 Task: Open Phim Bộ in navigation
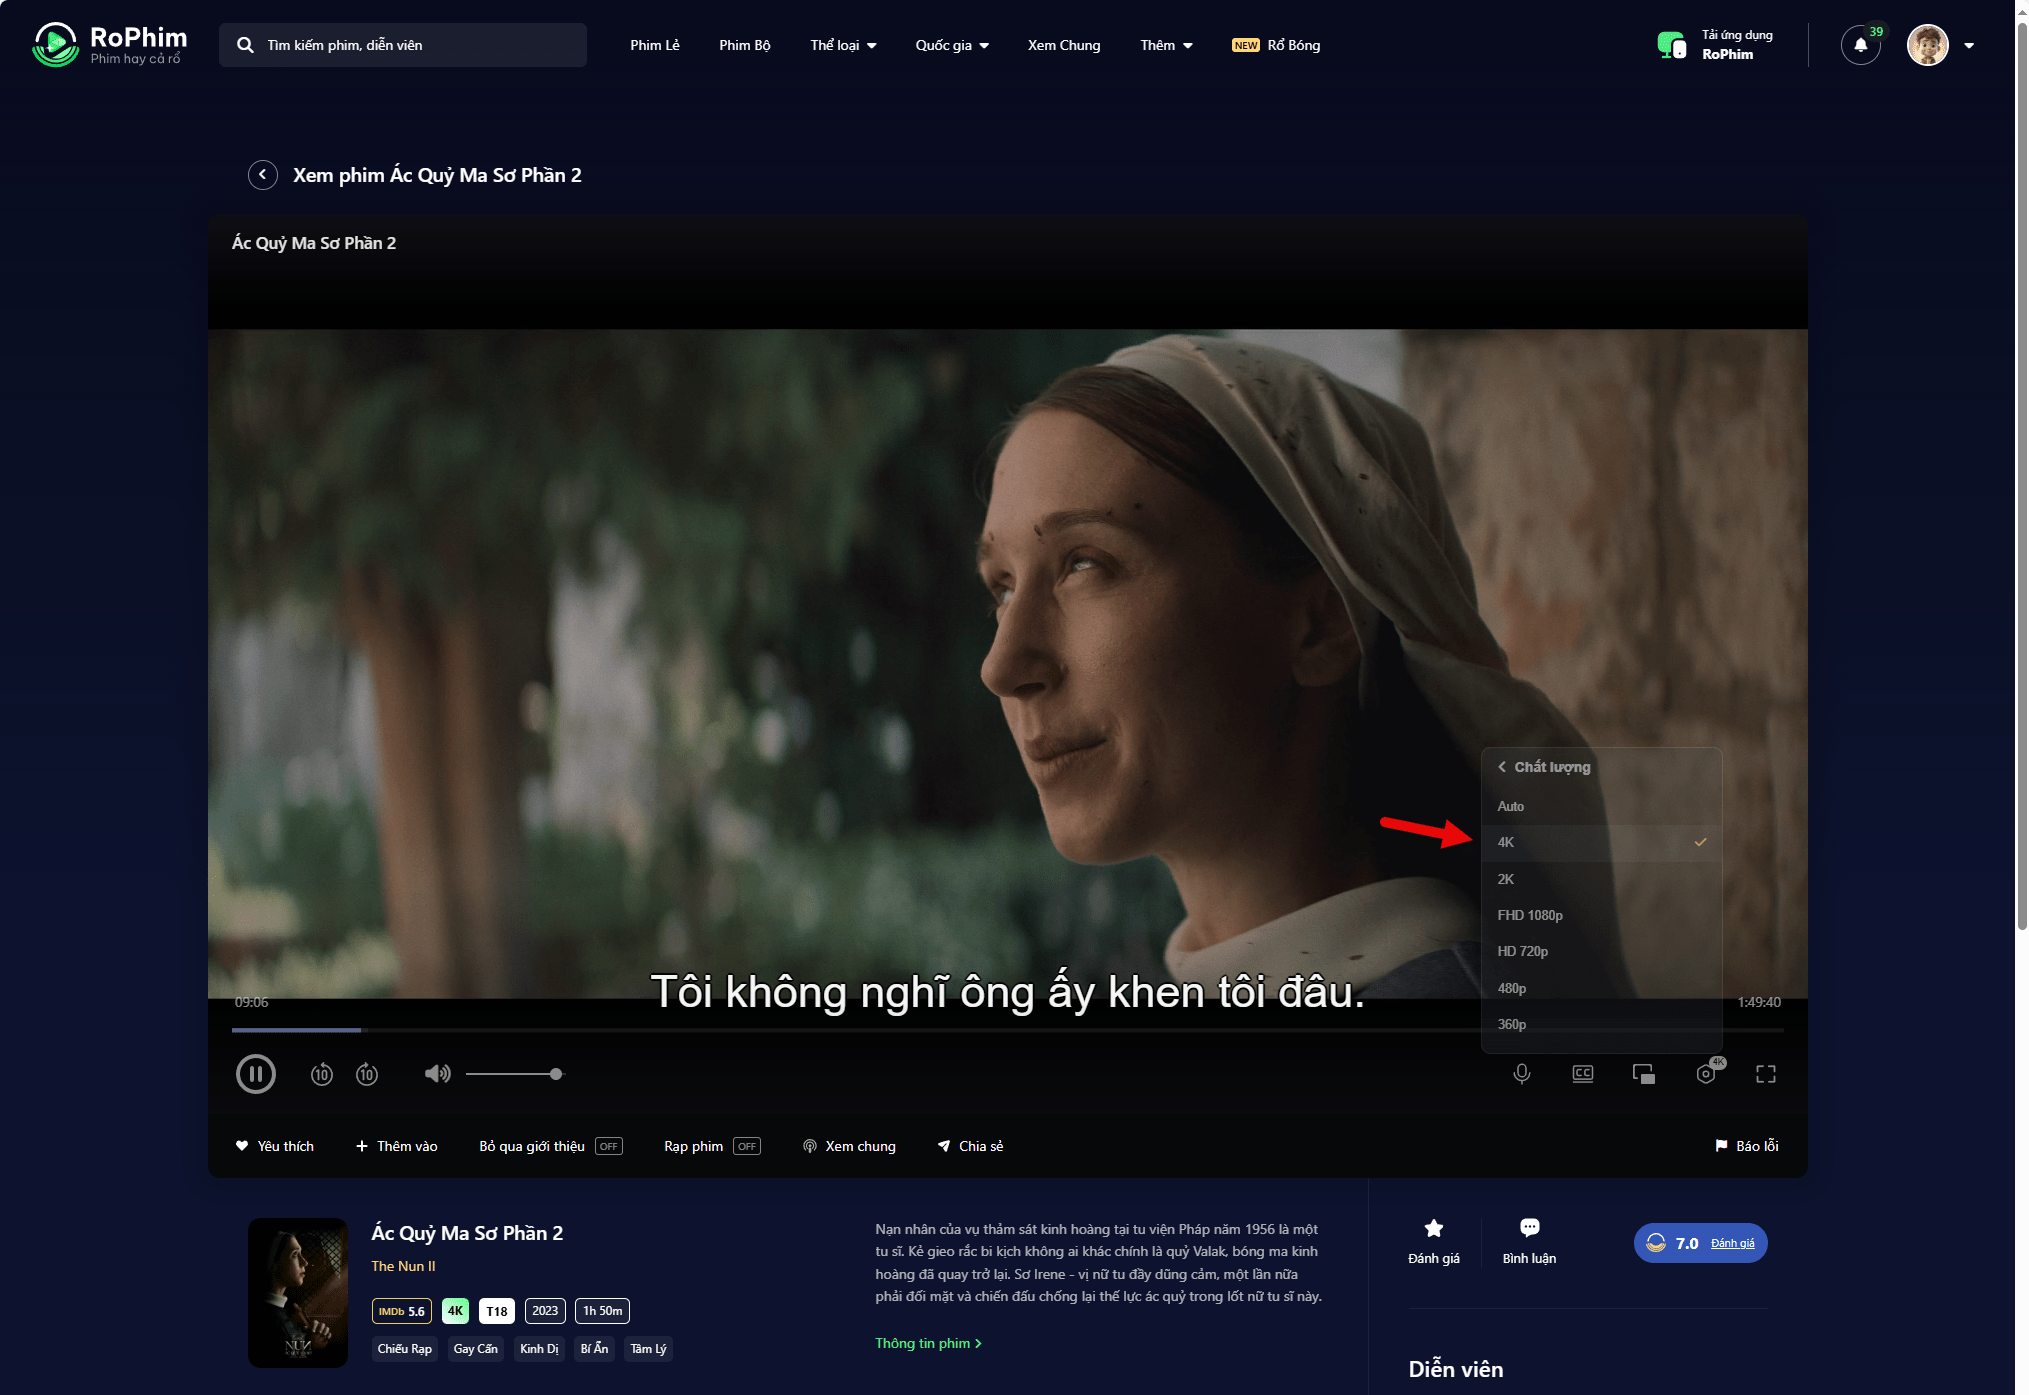coord(745,45)
